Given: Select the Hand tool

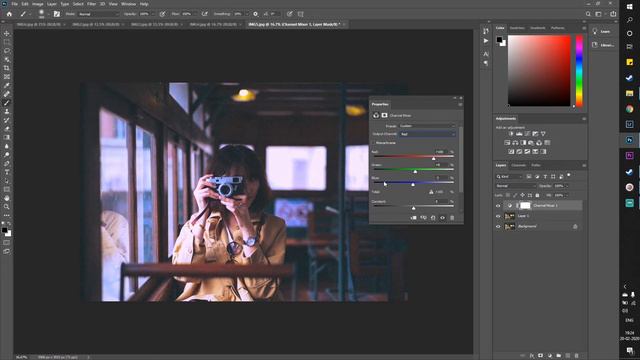Looking at the screenshot, I should [7, 198].
